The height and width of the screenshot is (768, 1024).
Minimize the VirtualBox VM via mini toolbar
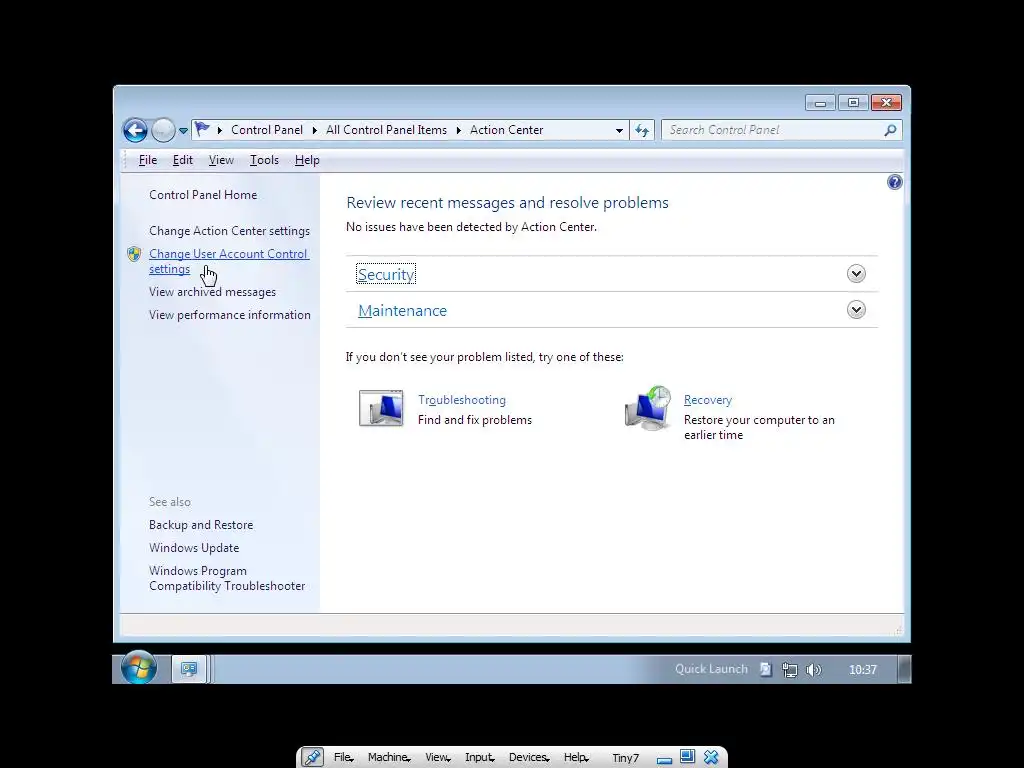coord(664,758)
